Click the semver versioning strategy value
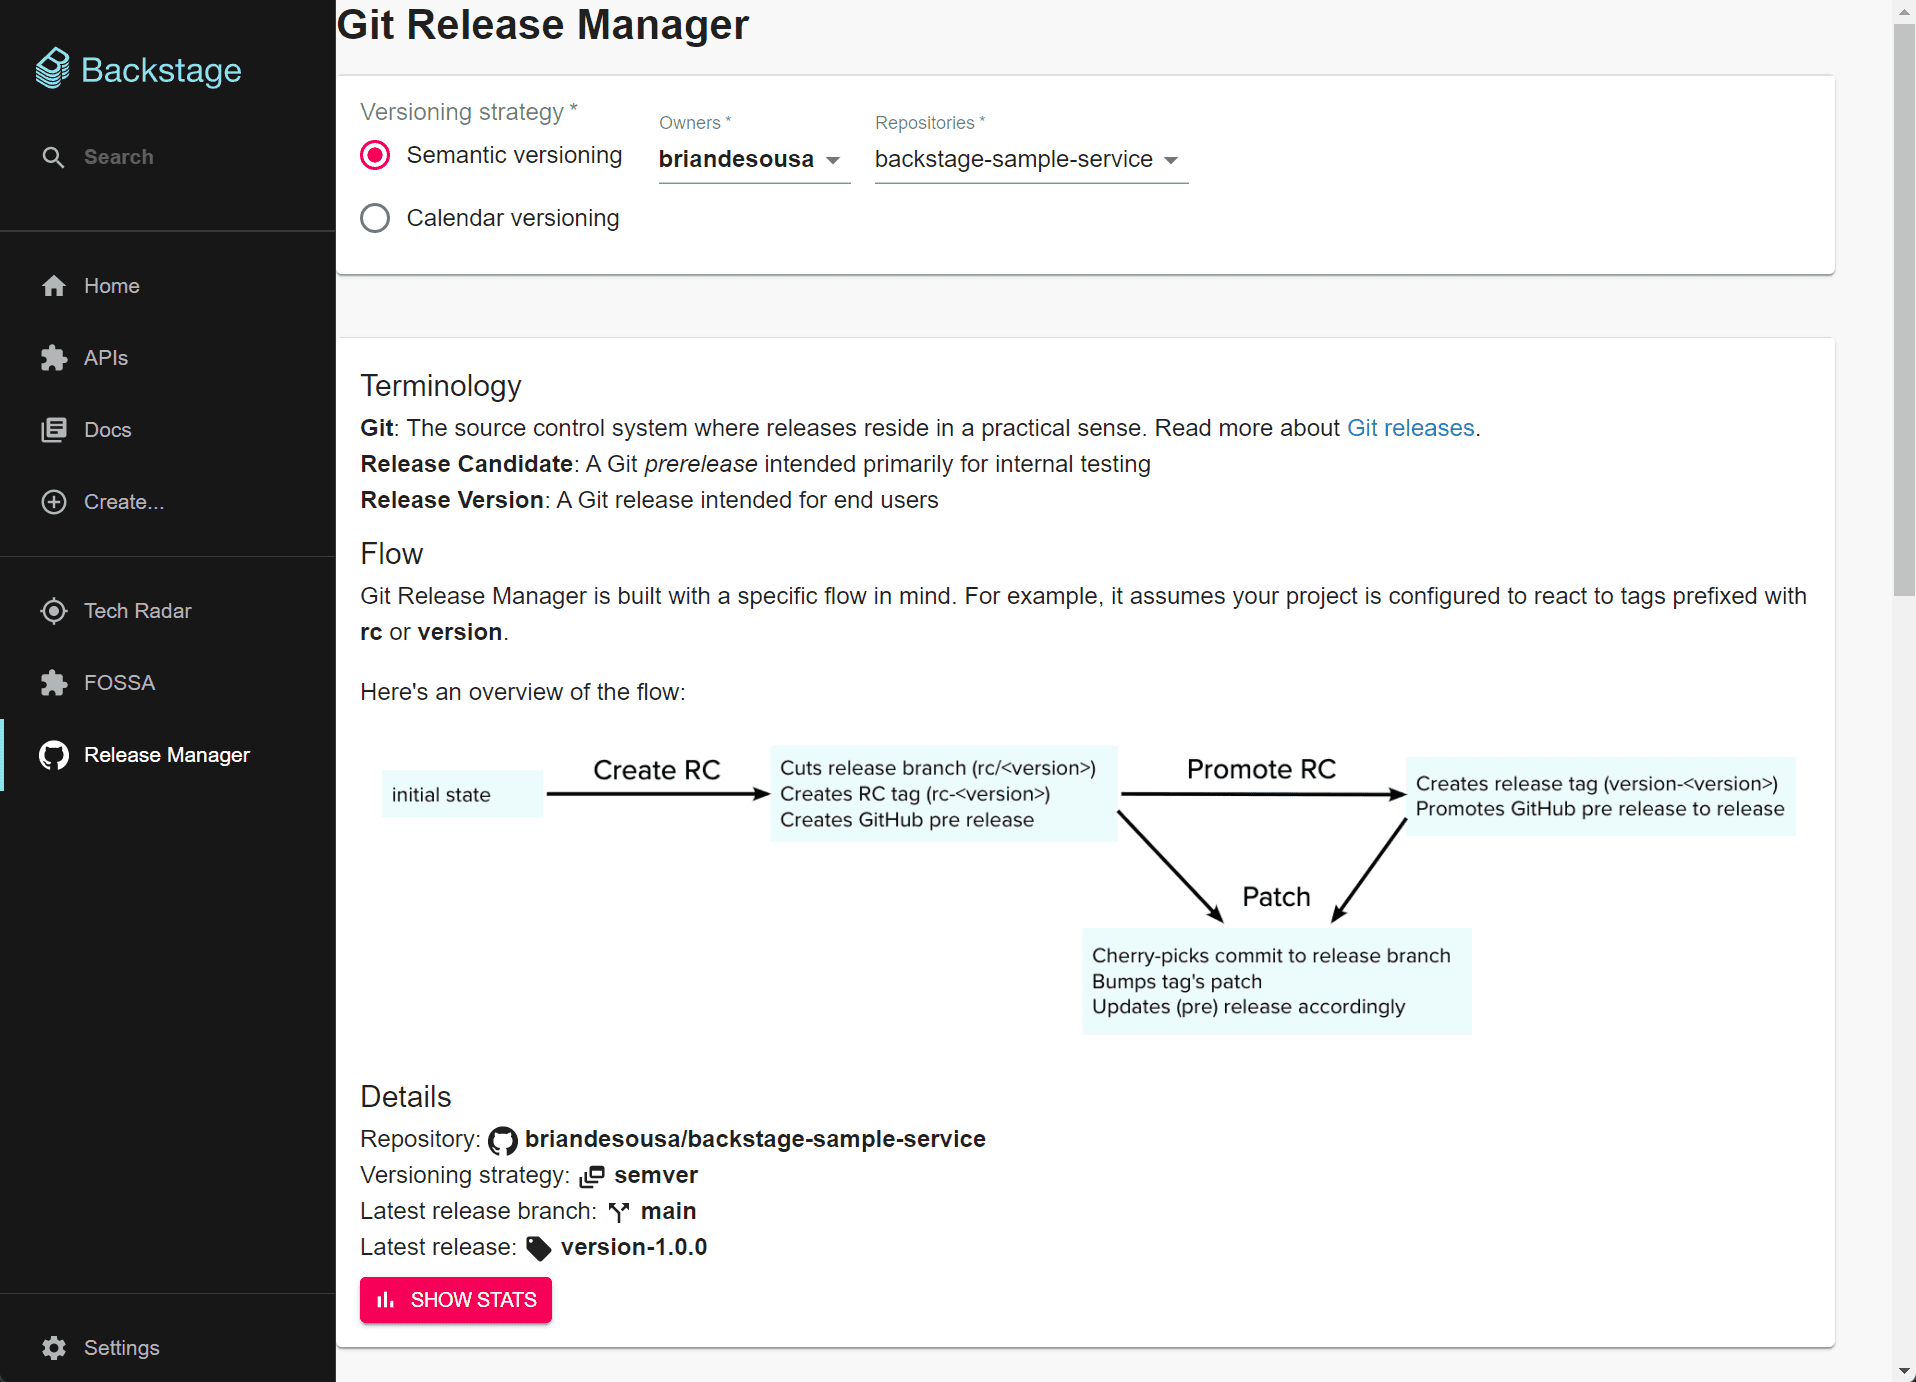The height and width of the screenshot is (1382, 1916). 656,1175
